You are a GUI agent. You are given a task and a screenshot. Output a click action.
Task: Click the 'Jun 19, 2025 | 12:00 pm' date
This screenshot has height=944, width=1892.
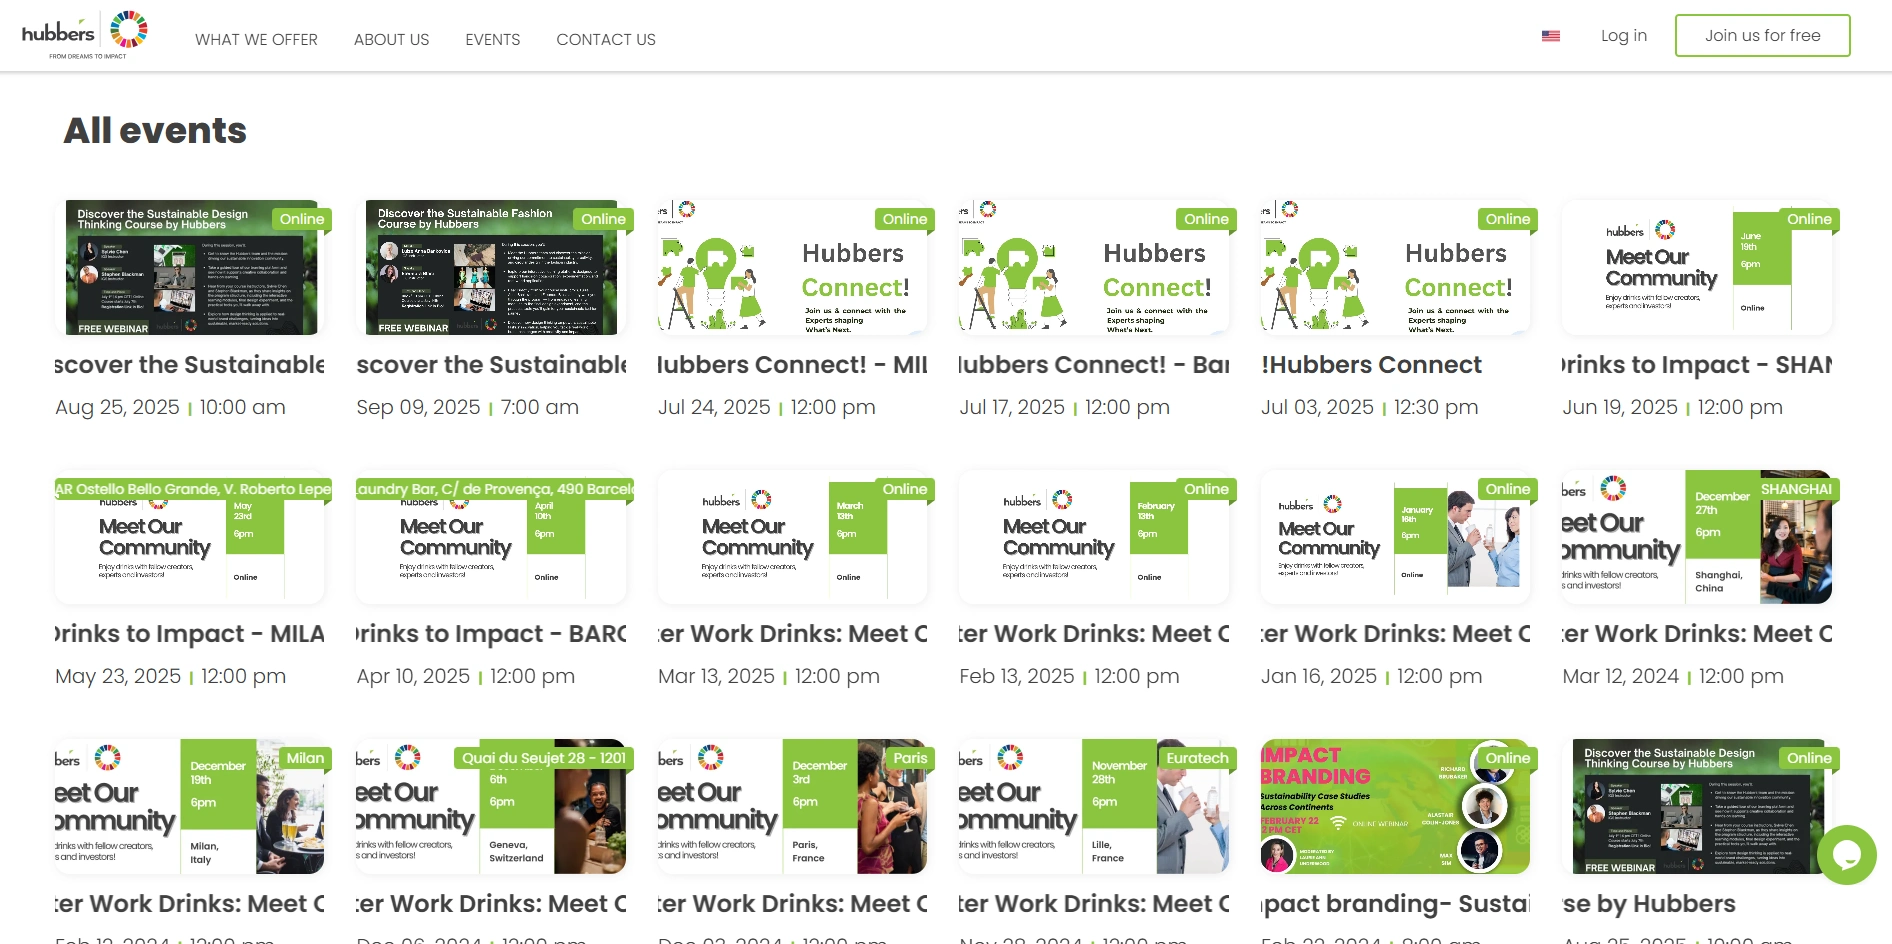pyautogui.click(x=1672, y=407)
